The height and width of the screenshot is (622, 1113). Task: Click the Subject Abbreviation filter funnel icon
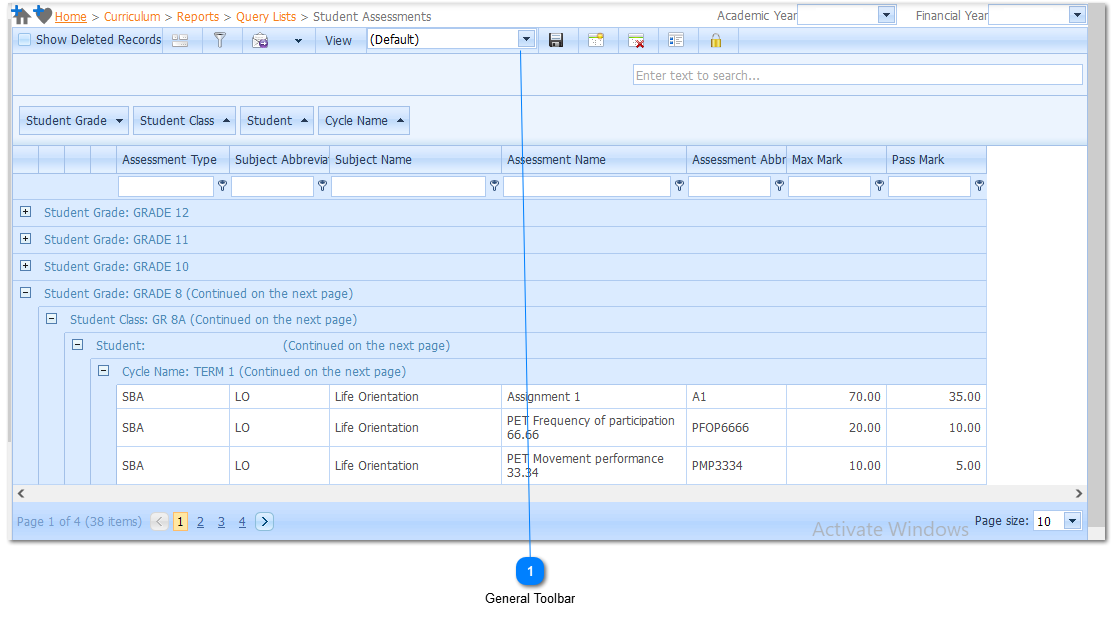coord(322,185)
